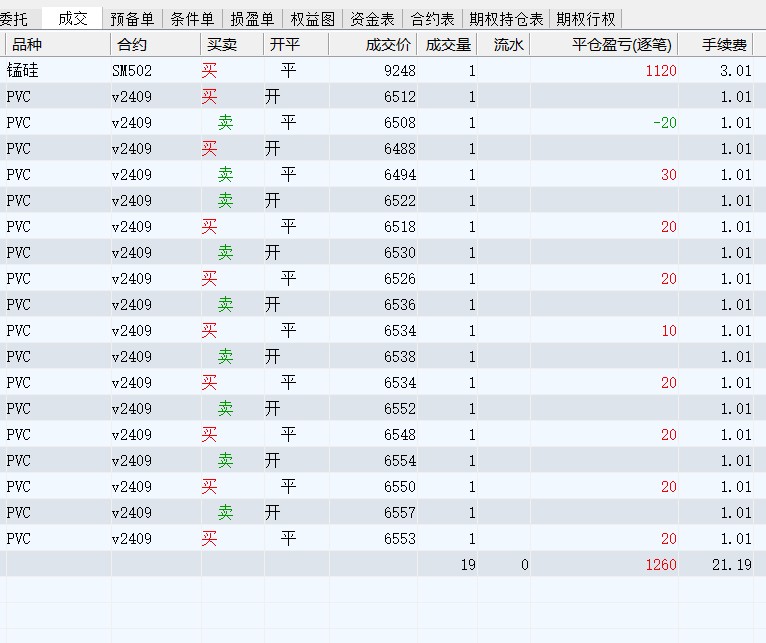
Task: Select the trade priced 6554
Action: tap(383, 460)
